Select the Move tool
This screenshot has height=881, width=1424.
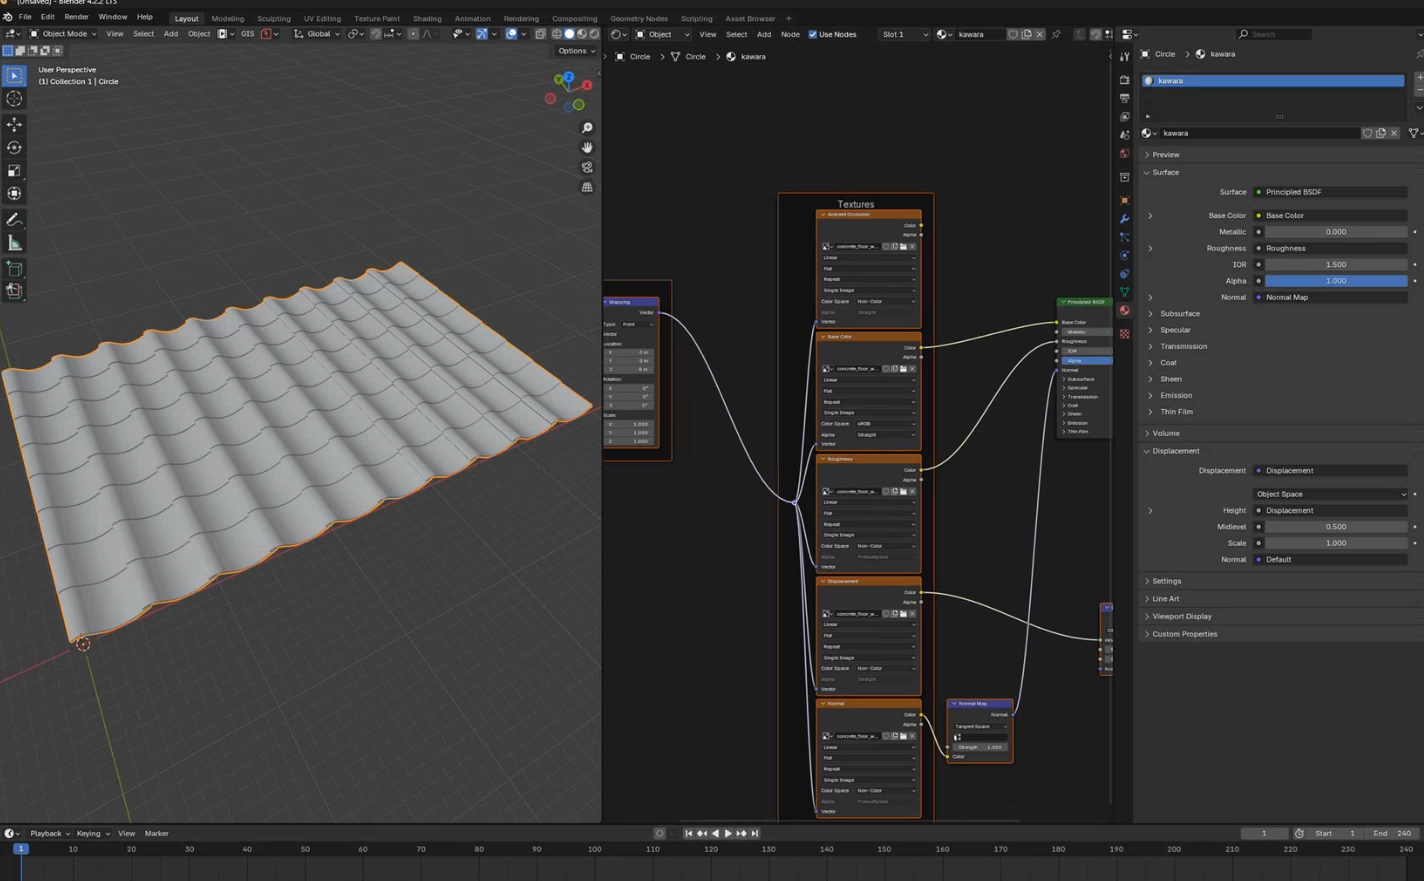point(14,125)
